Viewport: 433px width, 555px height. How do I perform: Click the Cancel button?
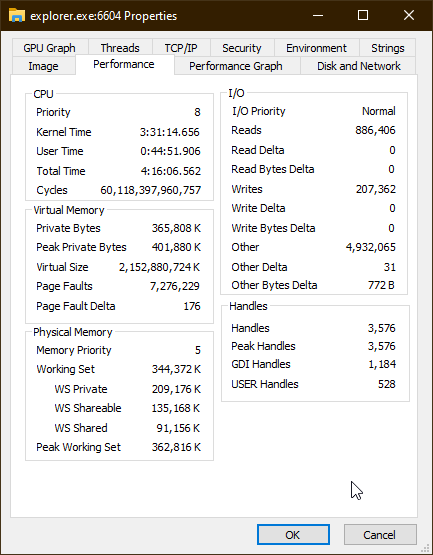click(x=380, y=534)
